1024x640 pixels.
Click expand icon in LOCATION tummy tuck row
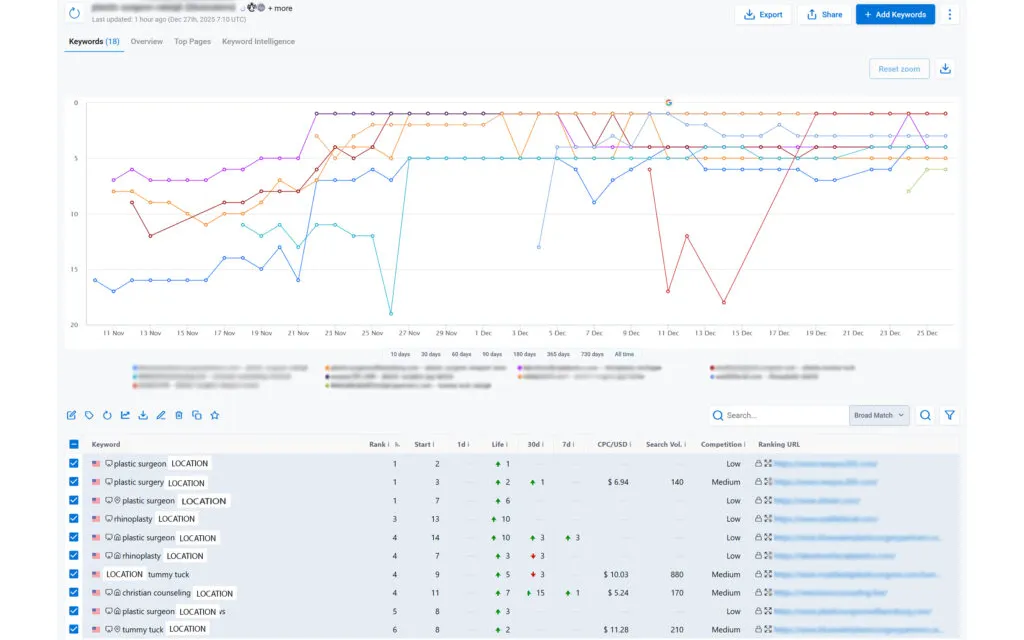coord(768,574)
